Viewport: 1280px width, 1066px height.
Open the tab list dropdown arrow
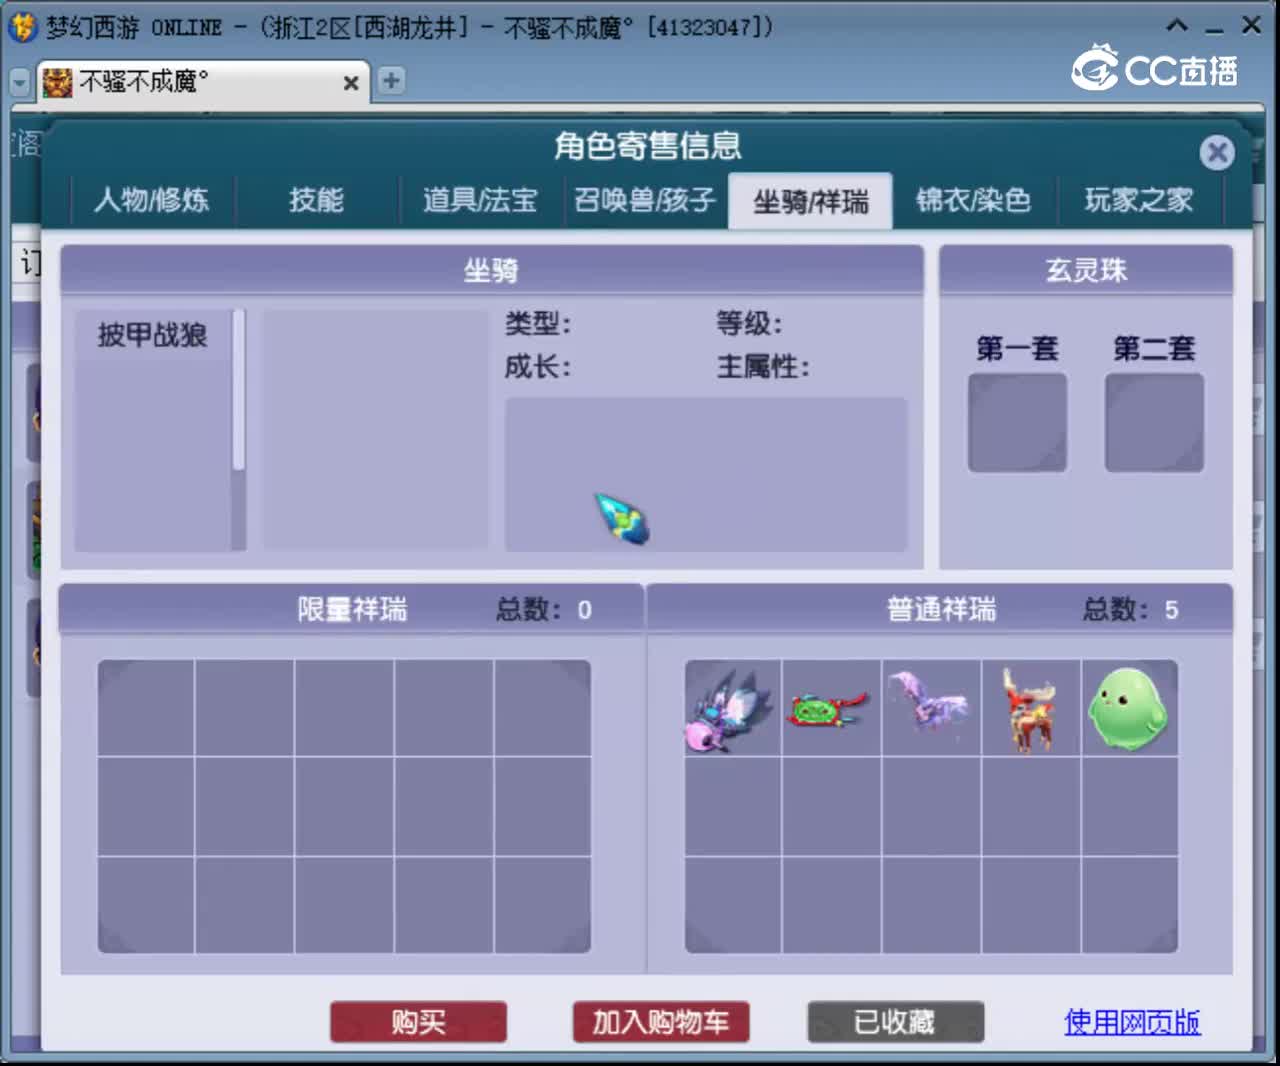tap(20, 82)
